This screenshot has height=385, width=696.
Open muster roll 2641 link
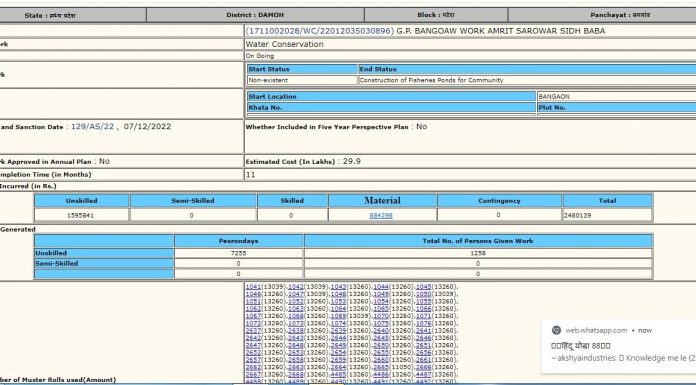tap(423, 331)
